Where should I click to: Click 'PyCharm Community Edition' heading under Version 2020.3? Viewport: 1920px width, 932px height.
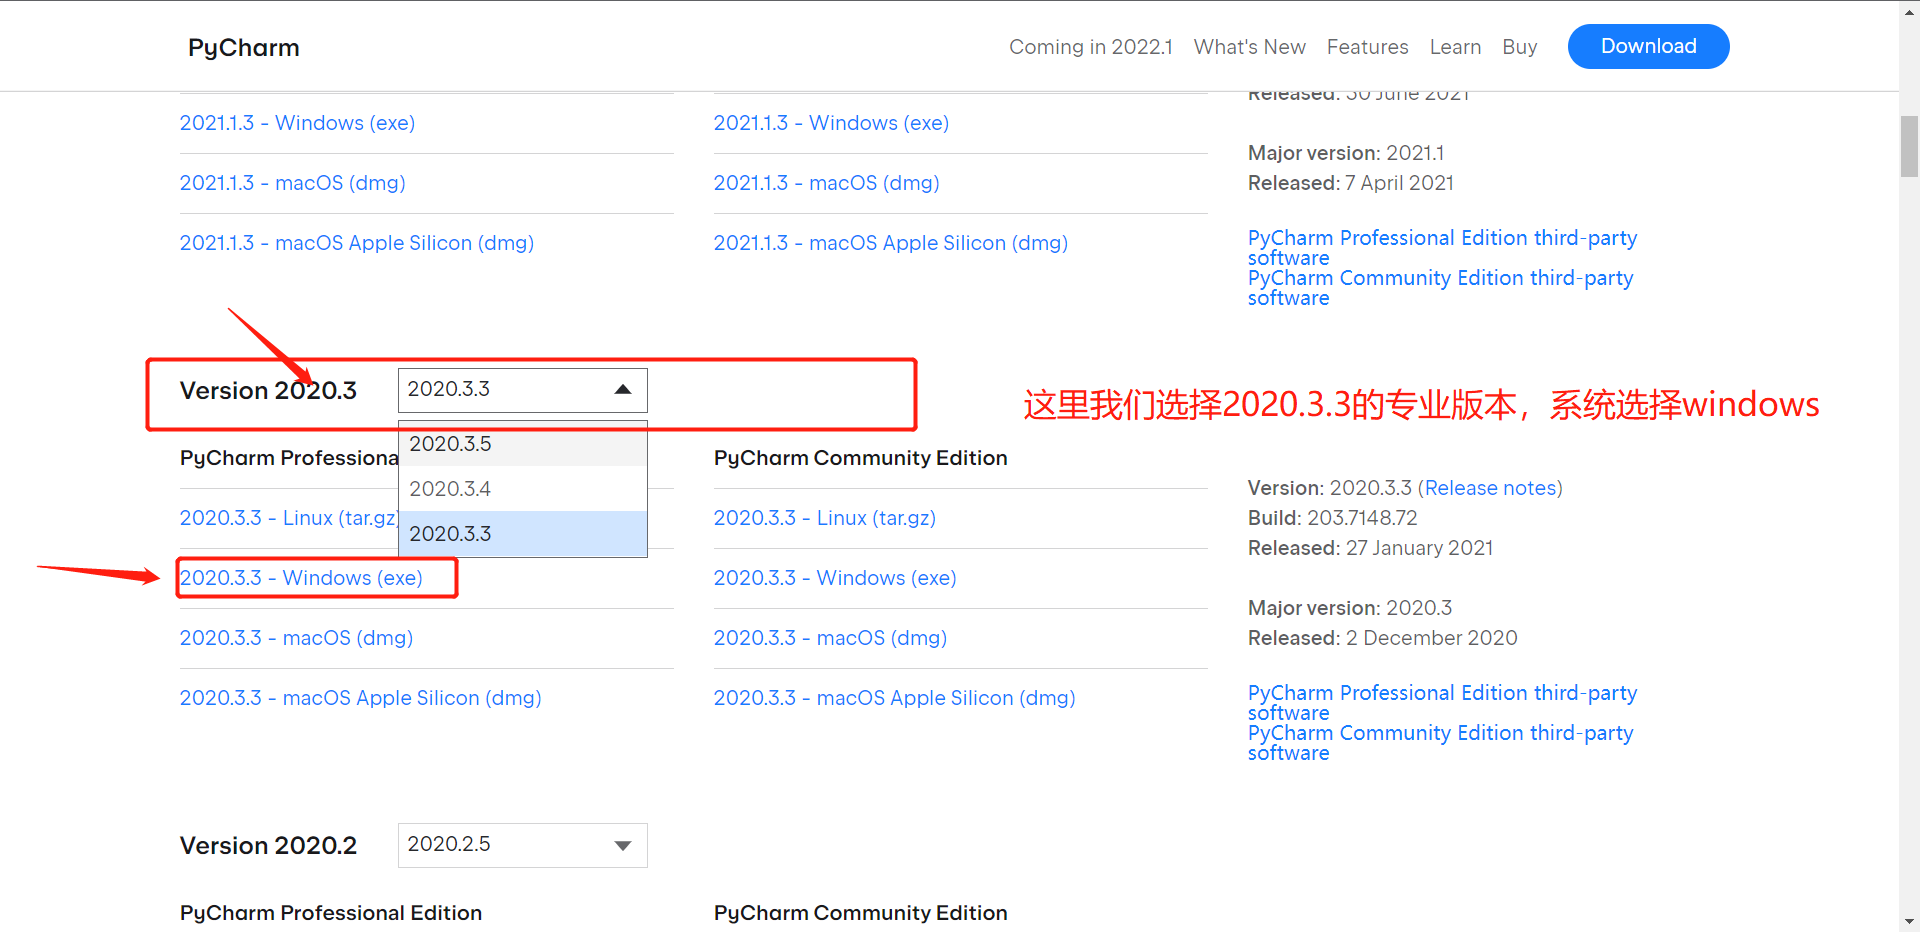[860, 458]
